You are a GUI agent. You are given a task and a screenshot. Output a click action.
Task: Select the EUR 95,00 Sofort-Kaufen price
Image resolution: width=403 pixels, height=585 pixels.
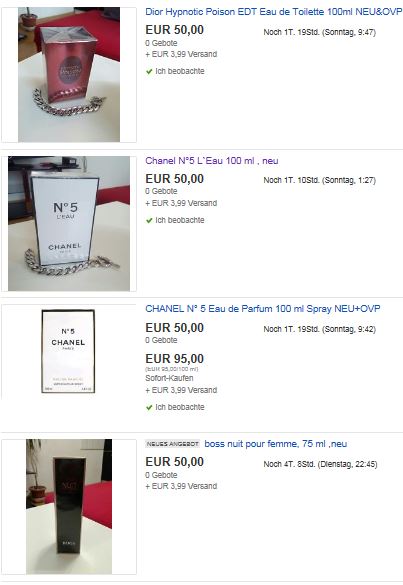coord(175,359)
